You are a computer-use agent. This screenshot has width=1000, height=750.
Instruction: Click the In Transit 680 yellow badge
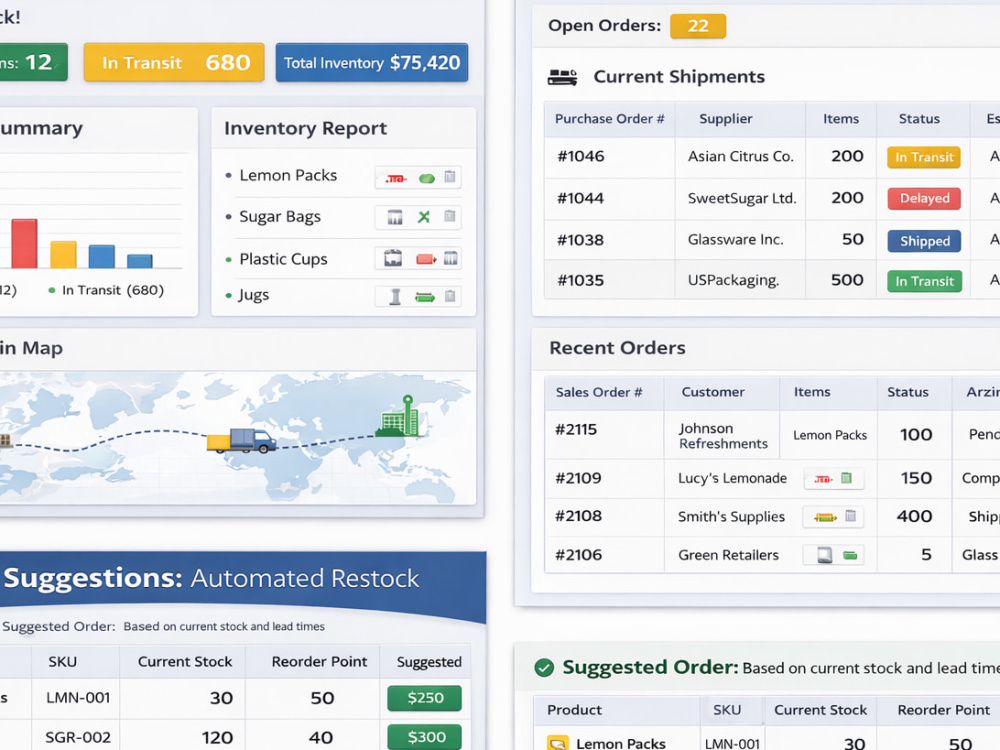point(174,62)
